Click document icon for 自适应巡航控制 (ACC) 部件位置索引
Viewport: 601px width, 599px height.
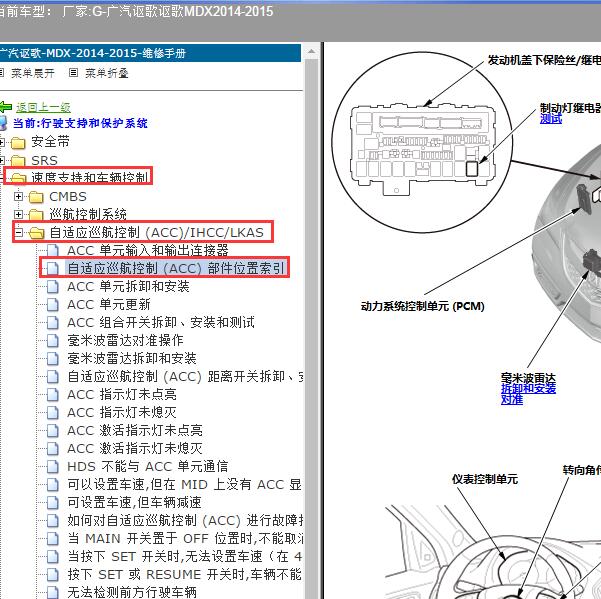(x=53, y=268)
